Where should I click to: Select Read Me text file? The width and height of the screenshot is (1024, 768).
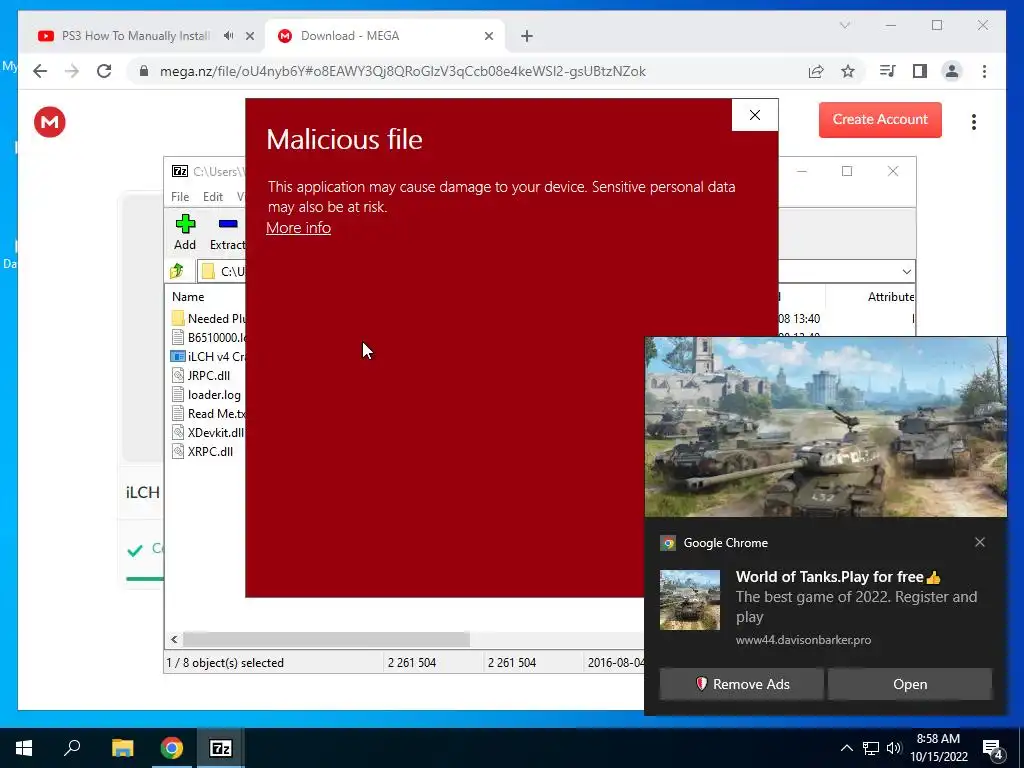pos(208,413)
